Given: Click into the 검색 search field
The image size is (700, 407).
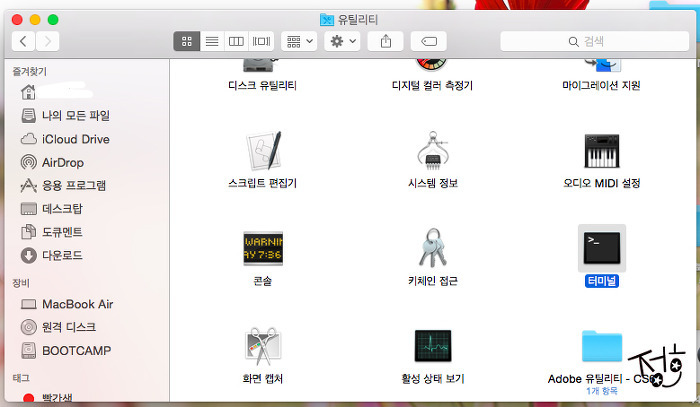Looking at the screenshot, I should pyautogui.click(x=595, y=42).
